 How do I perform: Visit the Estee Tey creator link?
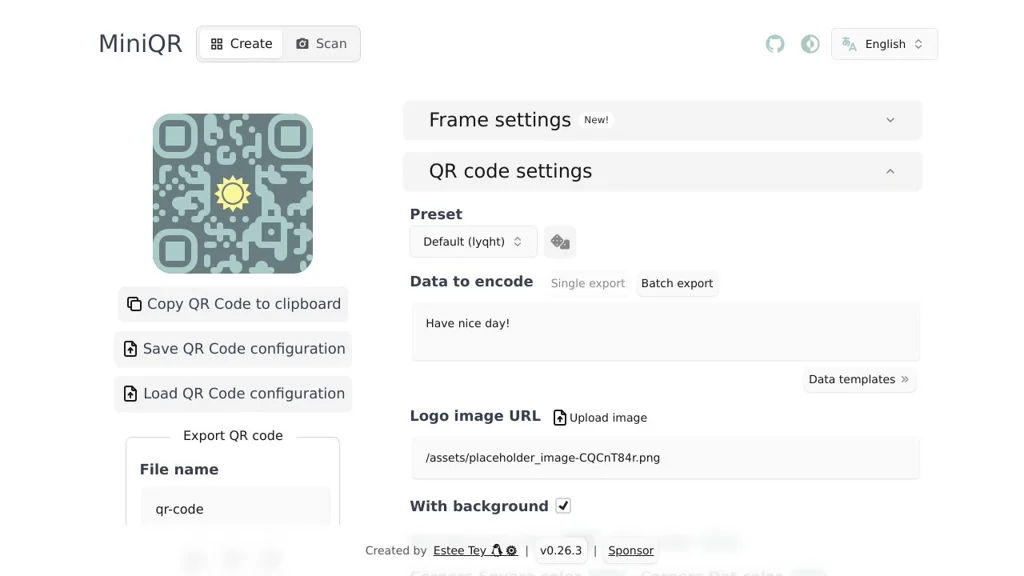[460, 551]
